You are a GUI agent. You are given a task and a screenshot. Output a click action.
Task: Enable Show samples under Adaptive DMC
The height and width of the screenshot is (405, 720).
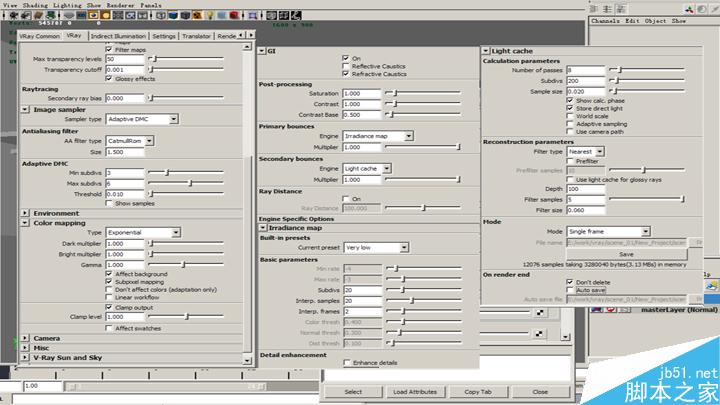click(x=109, y=203)
